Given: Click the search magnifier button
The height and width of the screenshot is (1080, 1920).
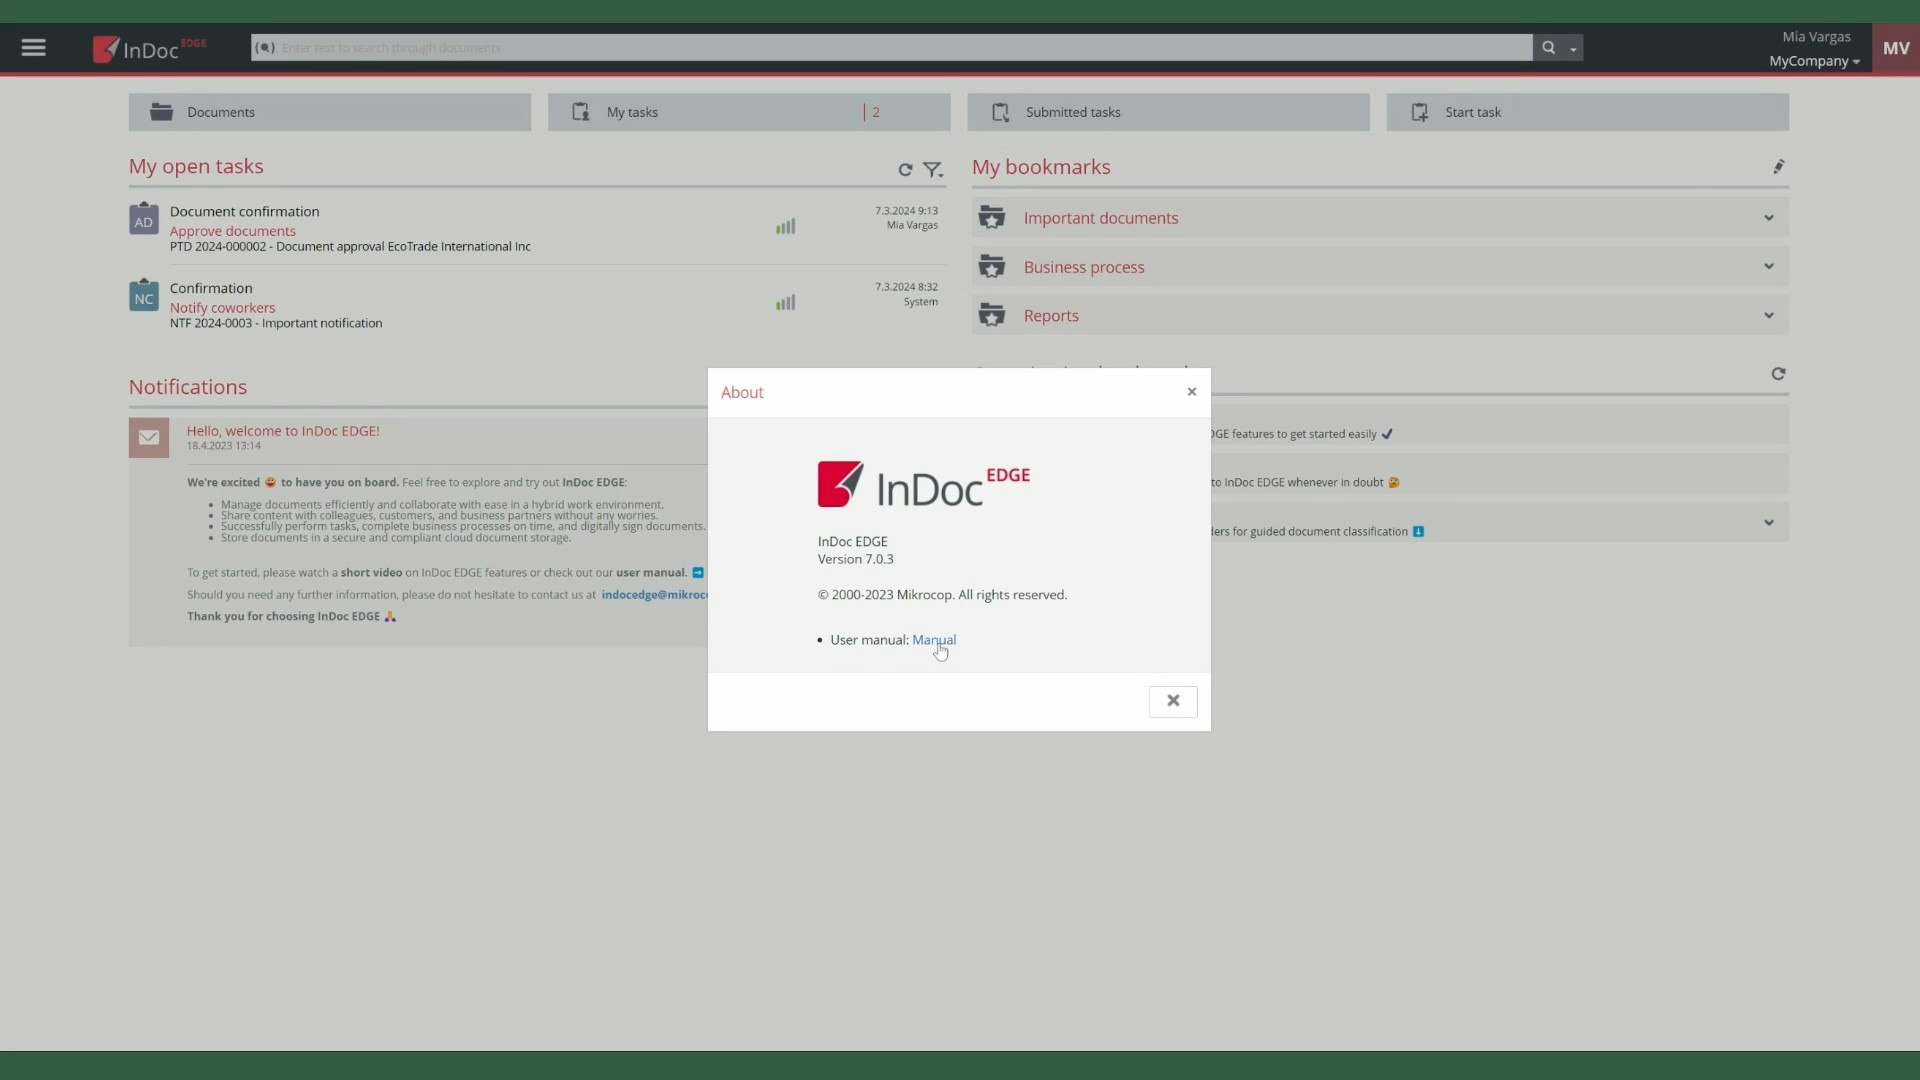Looking at the screenshot, I should (x=1548, y=47).
